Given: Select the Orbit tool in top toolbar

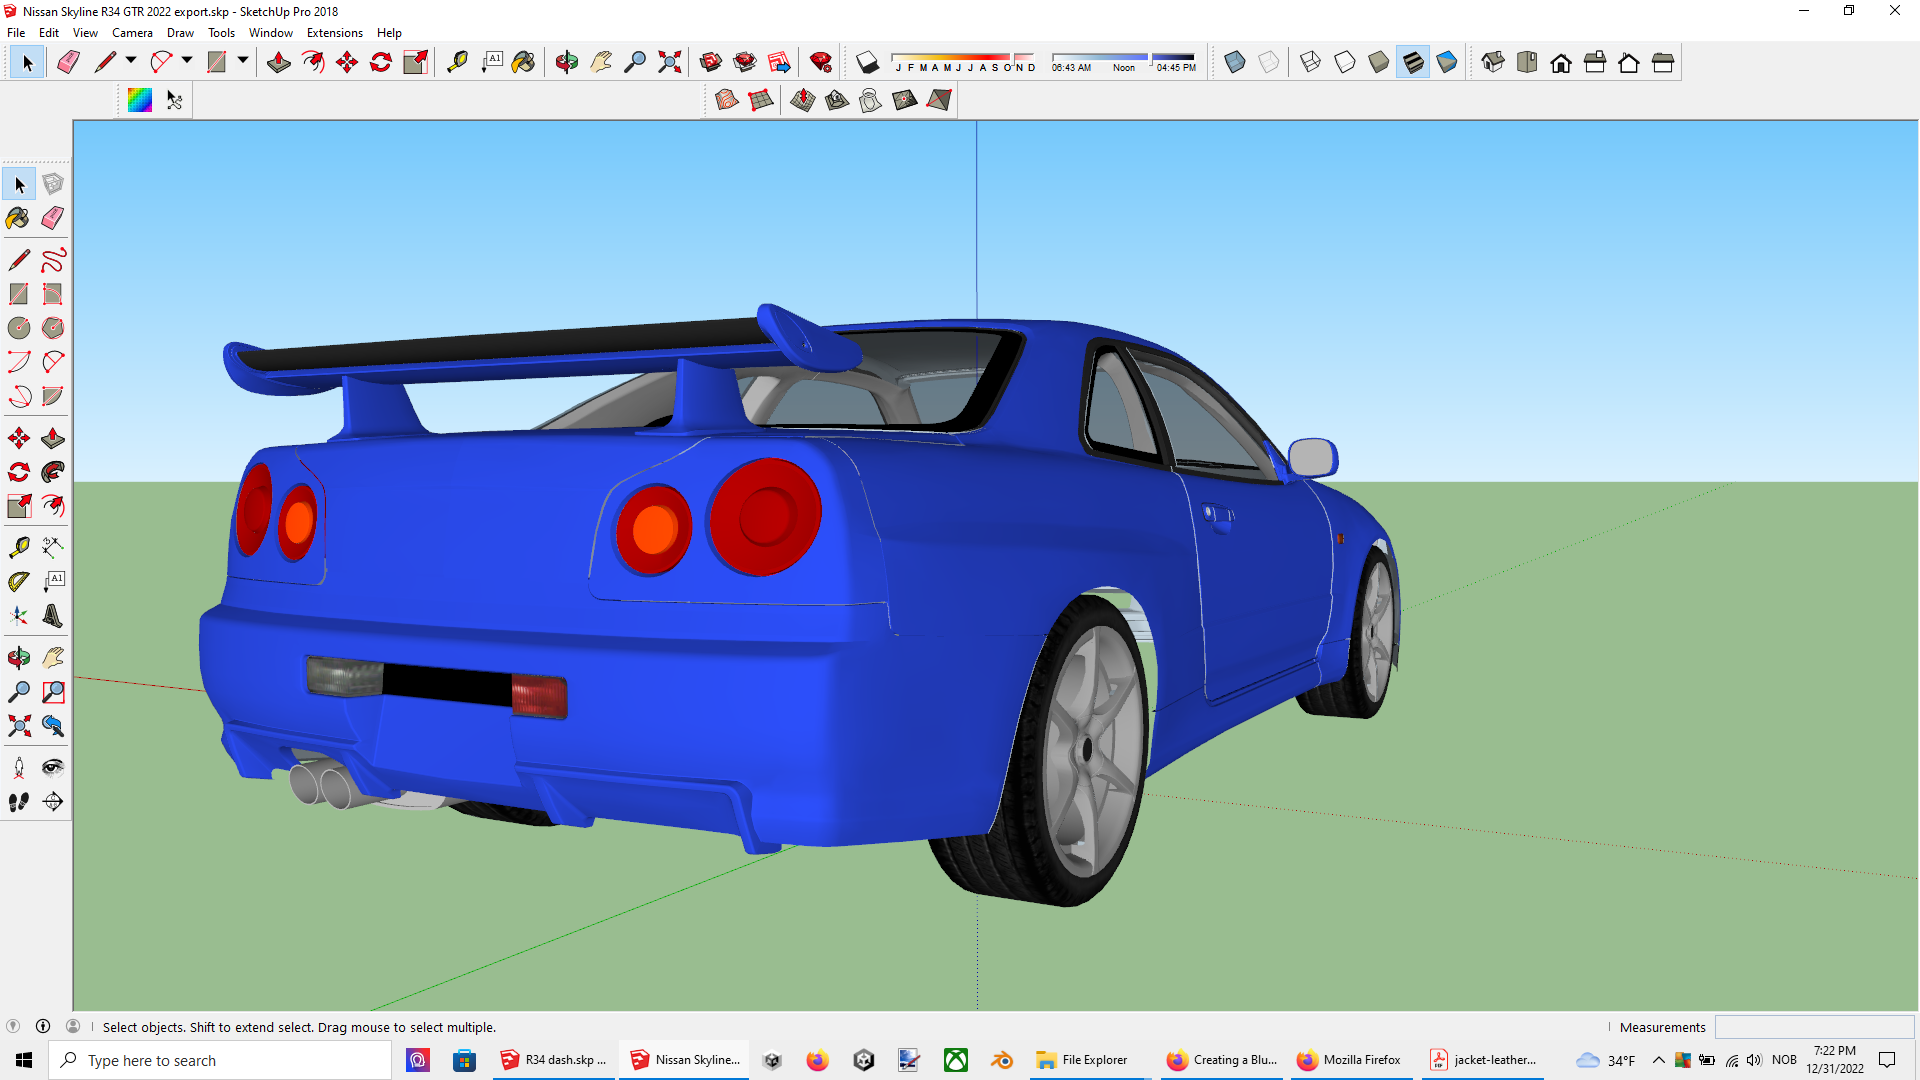Looking at the screenshot, I should [567, 62].
